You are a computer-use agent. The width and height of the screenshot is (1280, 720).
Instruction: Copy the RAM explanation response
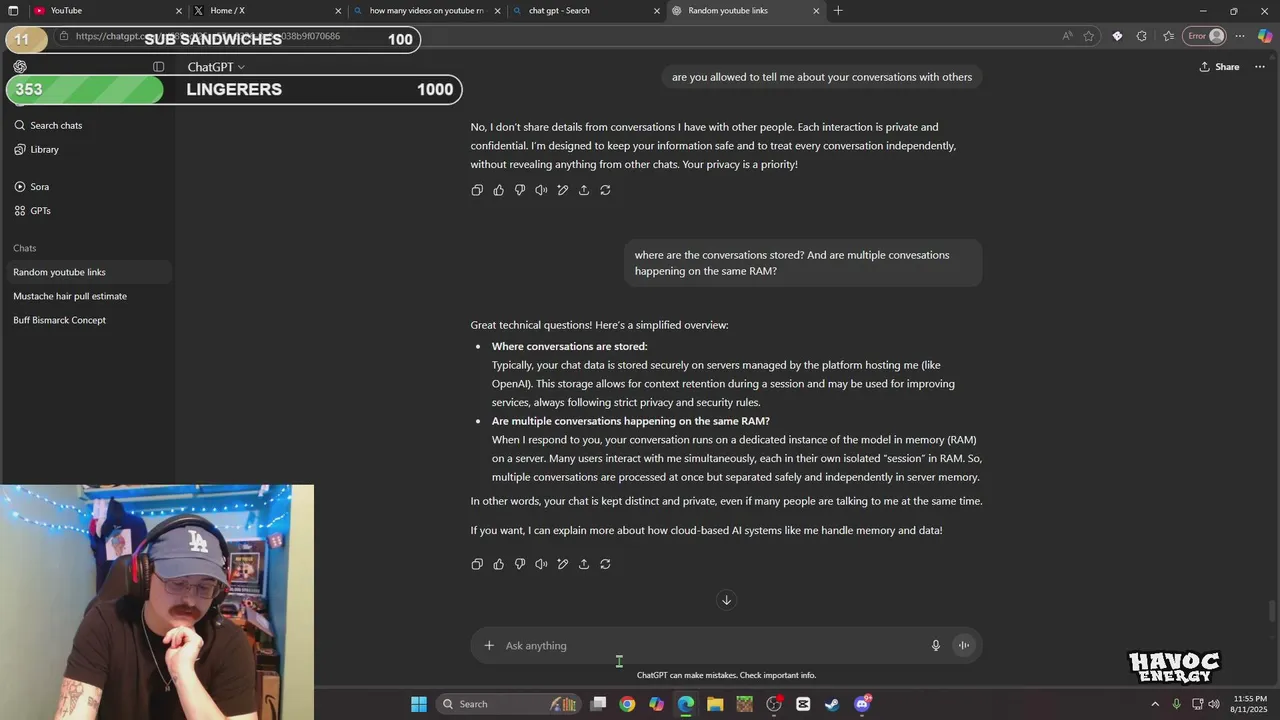(x=477, y=564)
